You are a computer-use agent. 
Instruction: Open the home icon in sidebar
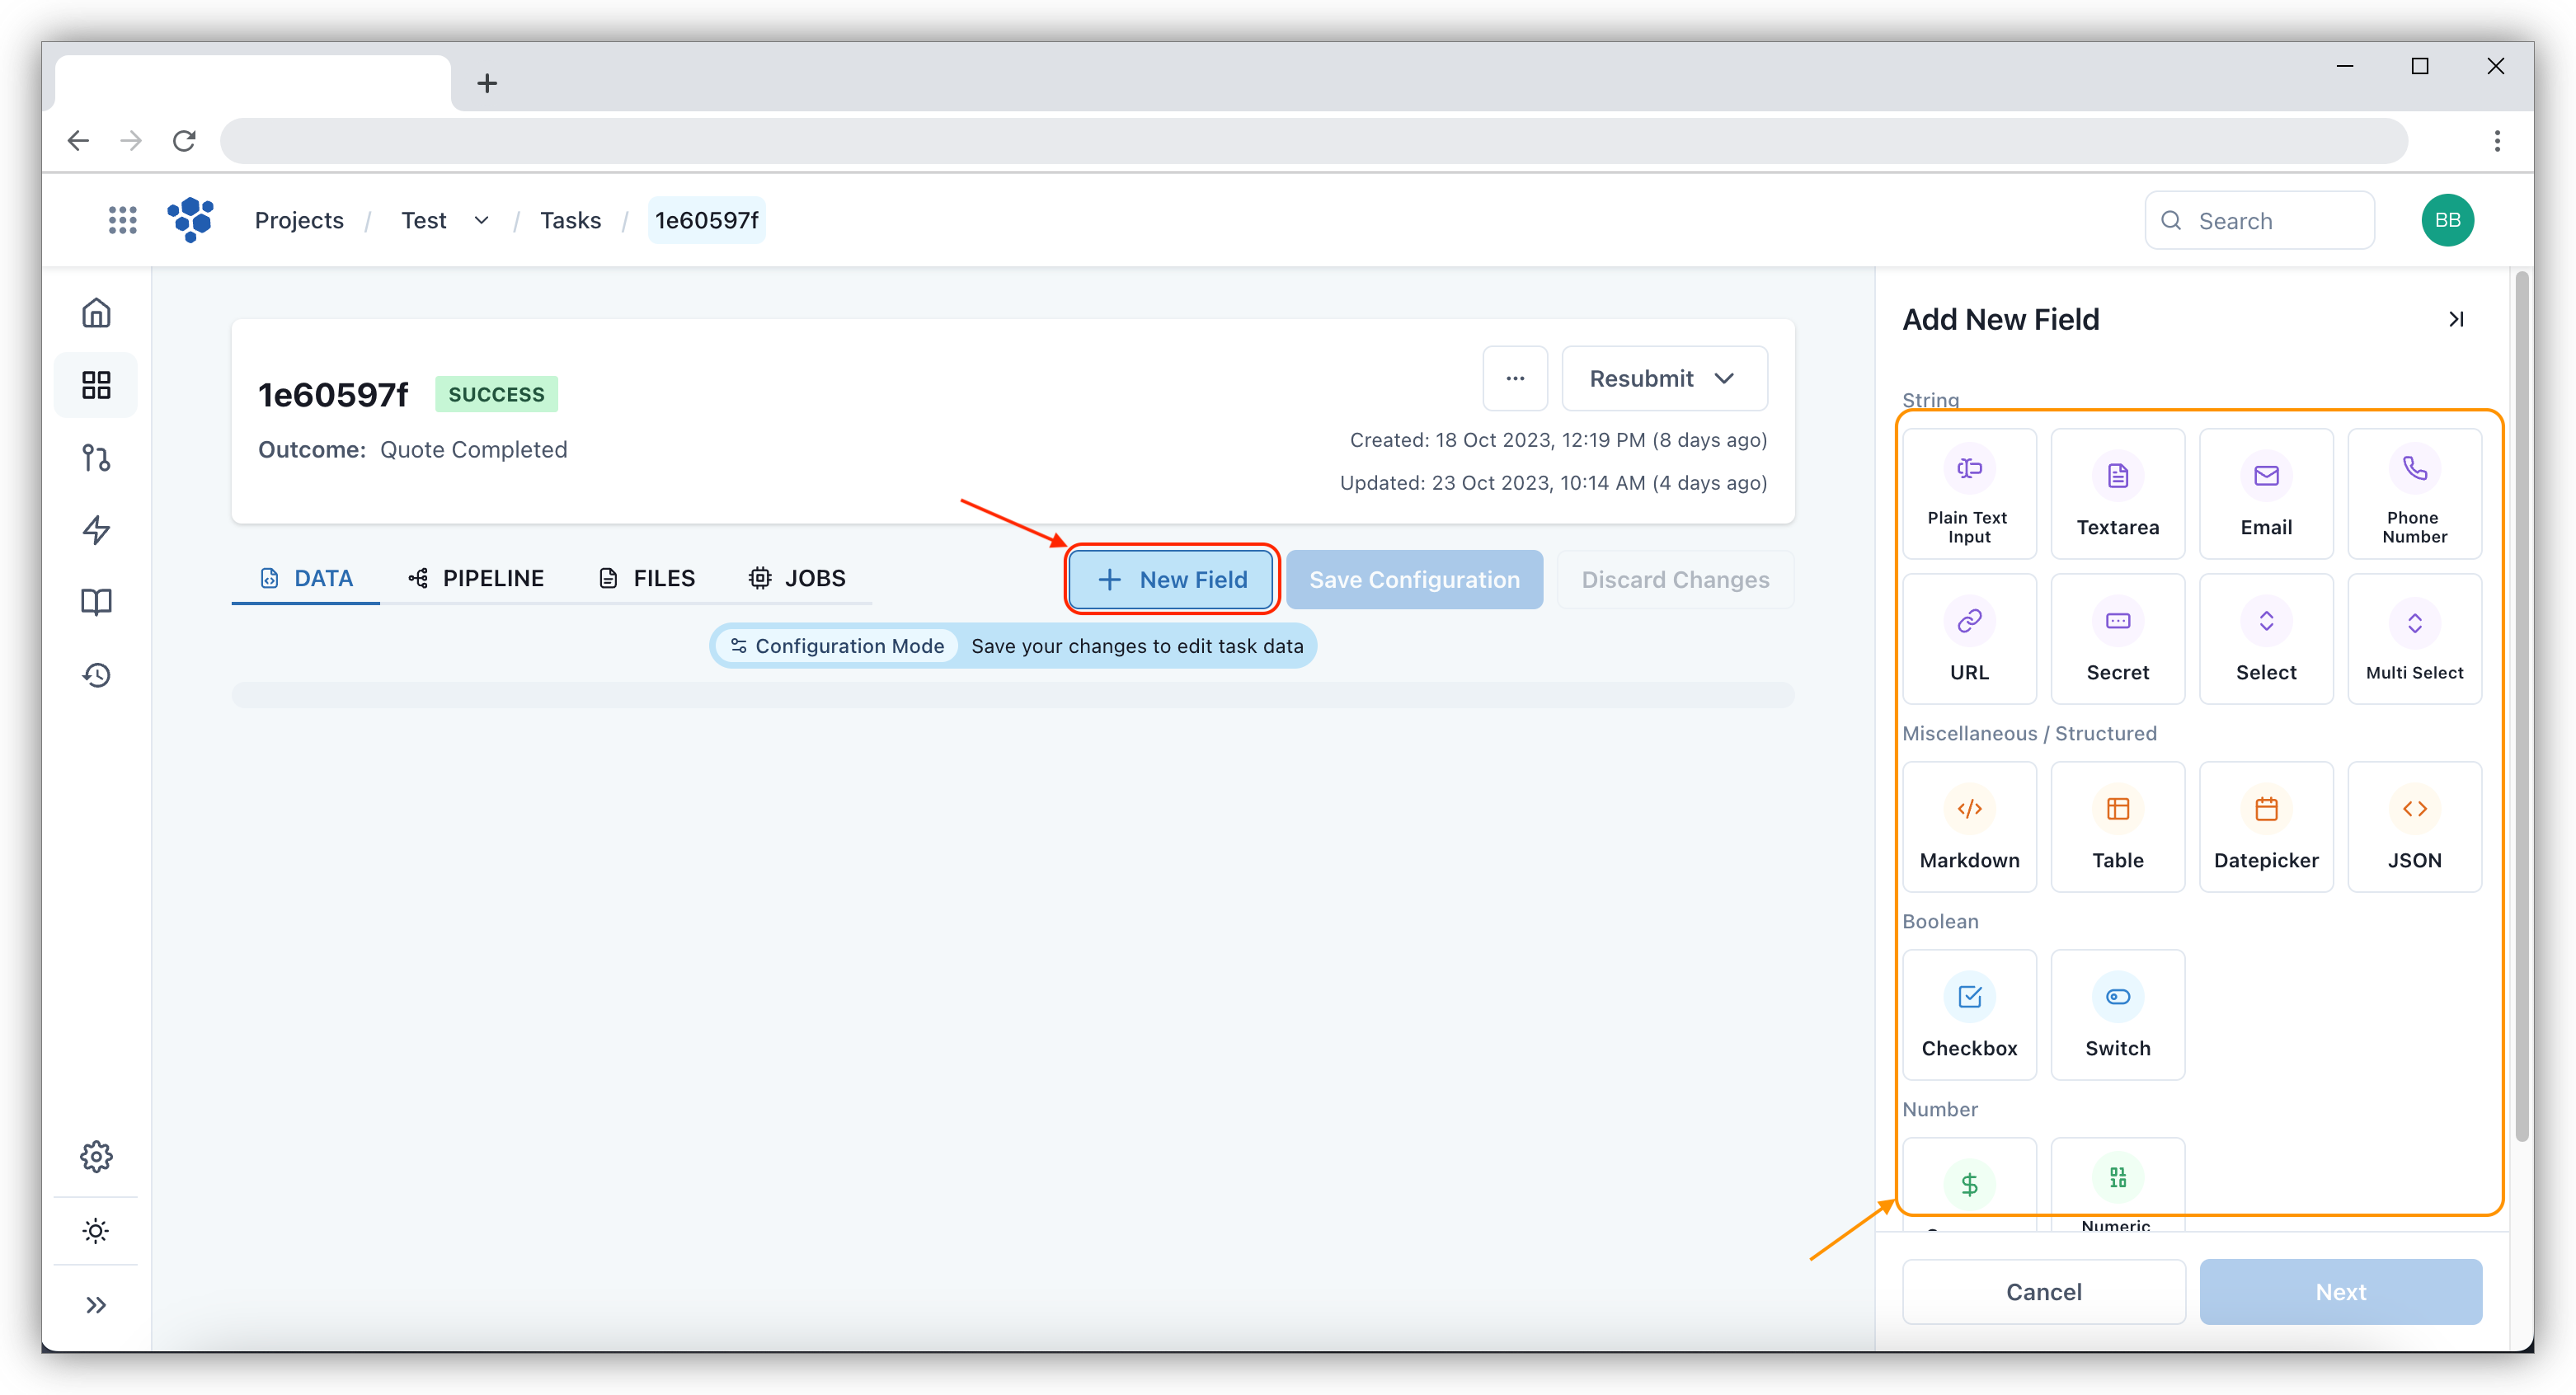pos(96,313)
